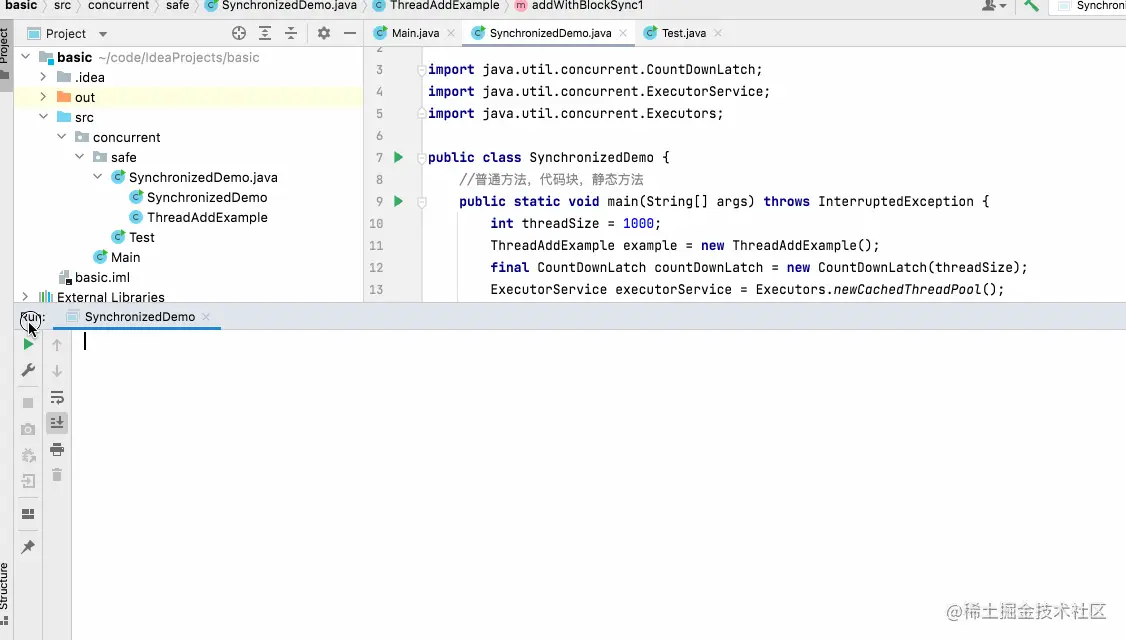Open the user account dropdown icon
The image size is (1126, 640).
coord(994,6)
